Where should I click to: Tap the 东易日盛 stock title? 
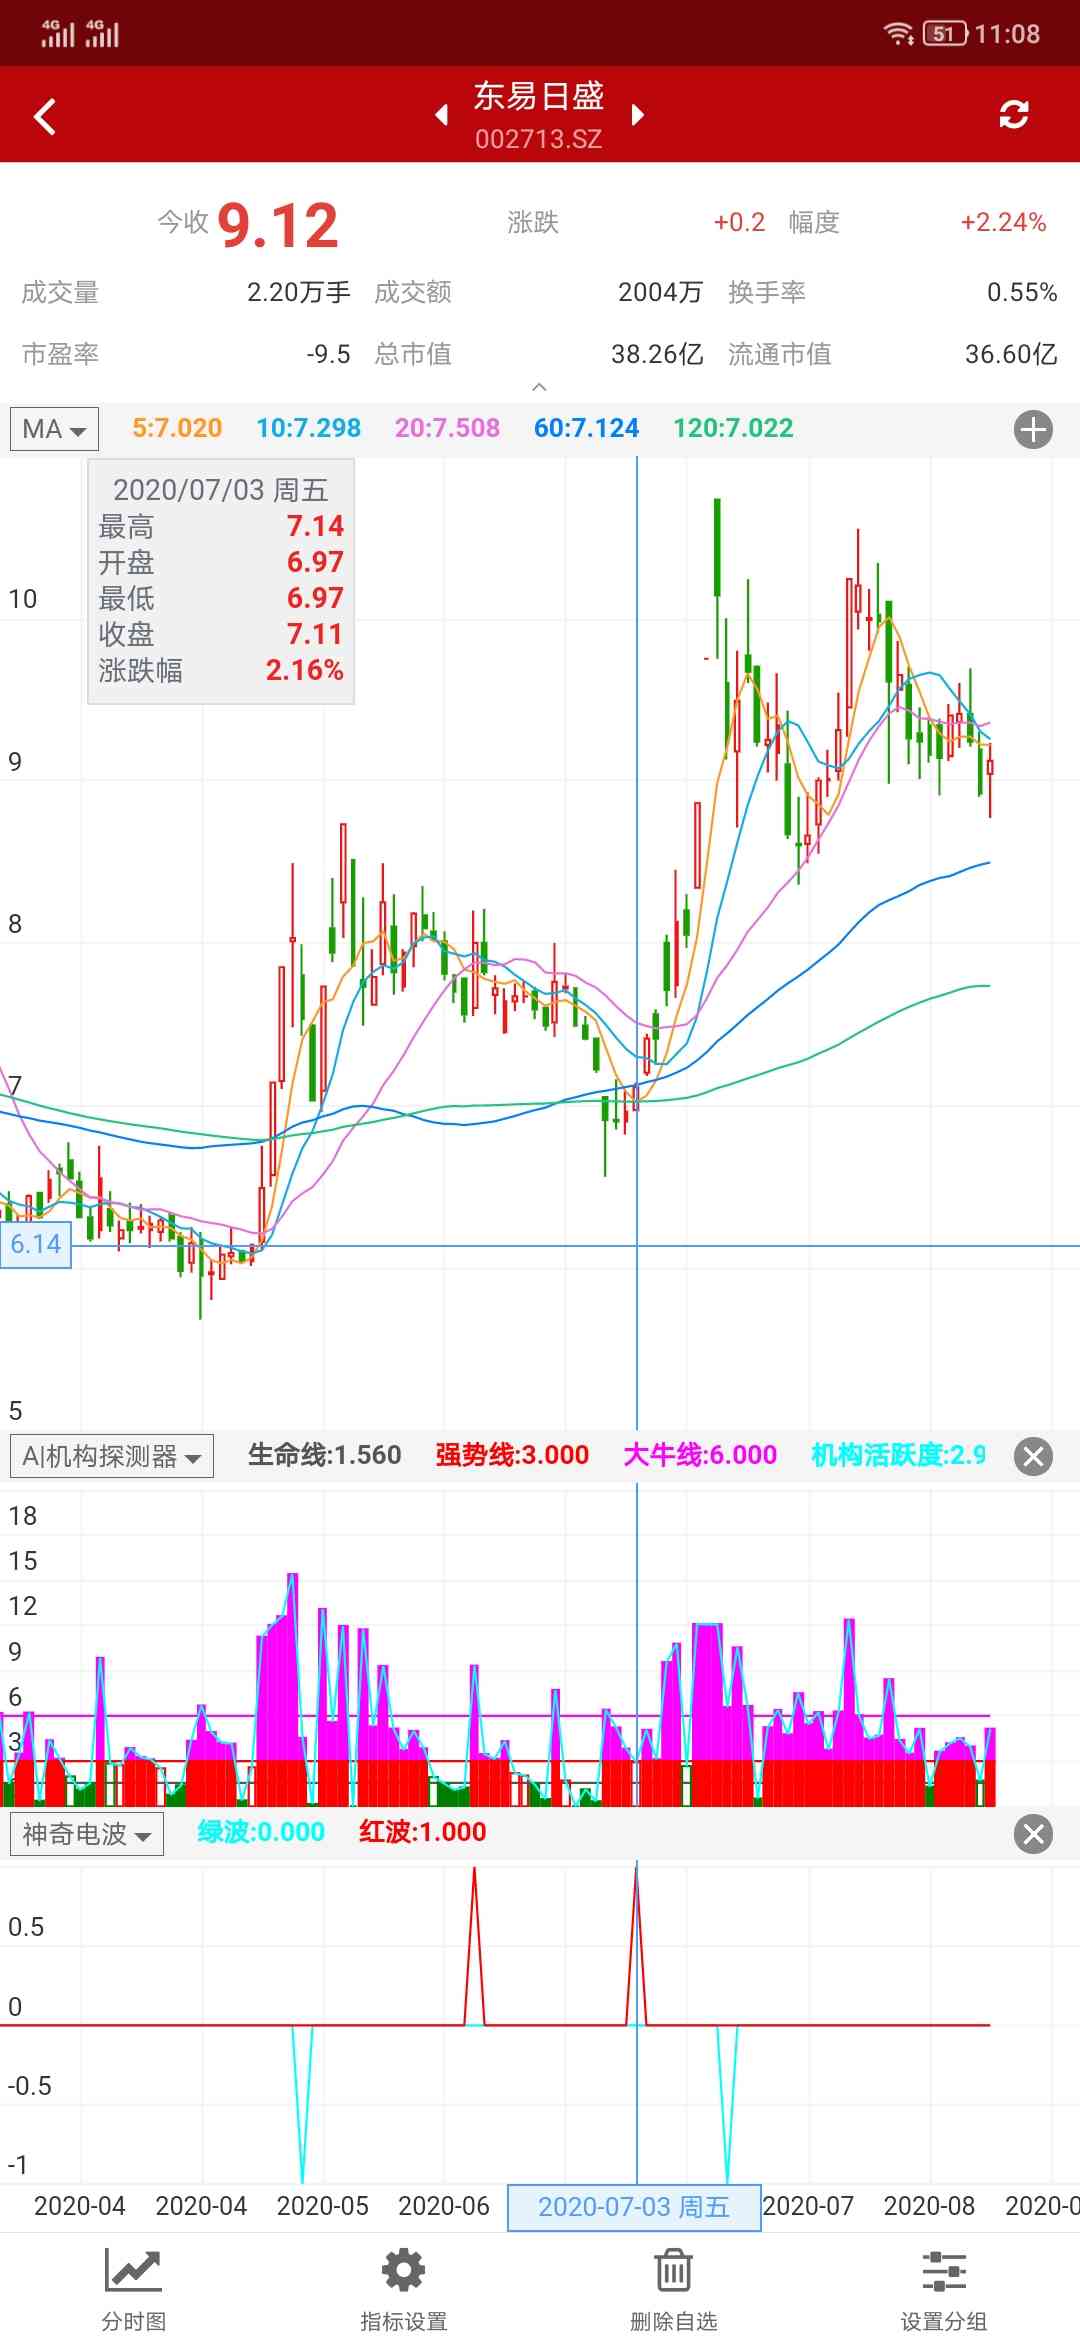point(538,97)
